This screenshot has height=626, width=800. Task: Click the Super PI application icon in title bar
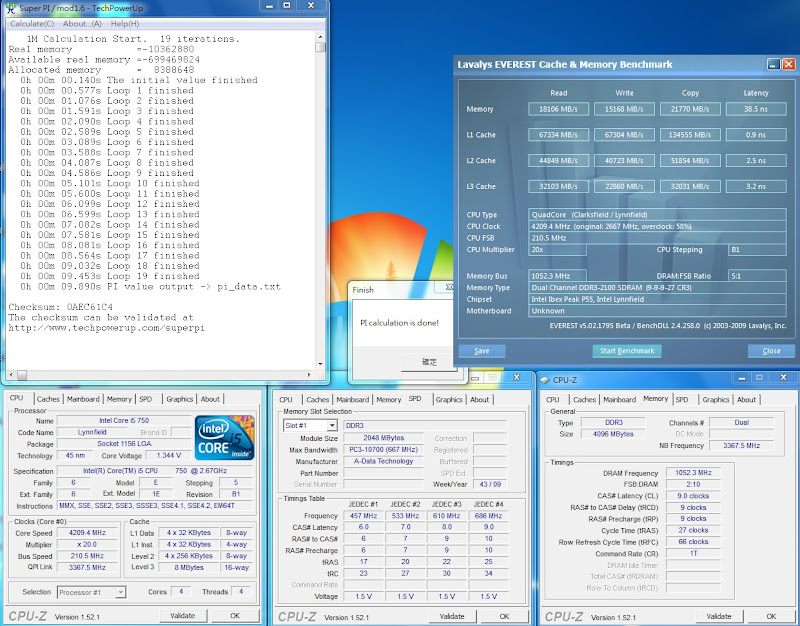click(x=11, y=8)
